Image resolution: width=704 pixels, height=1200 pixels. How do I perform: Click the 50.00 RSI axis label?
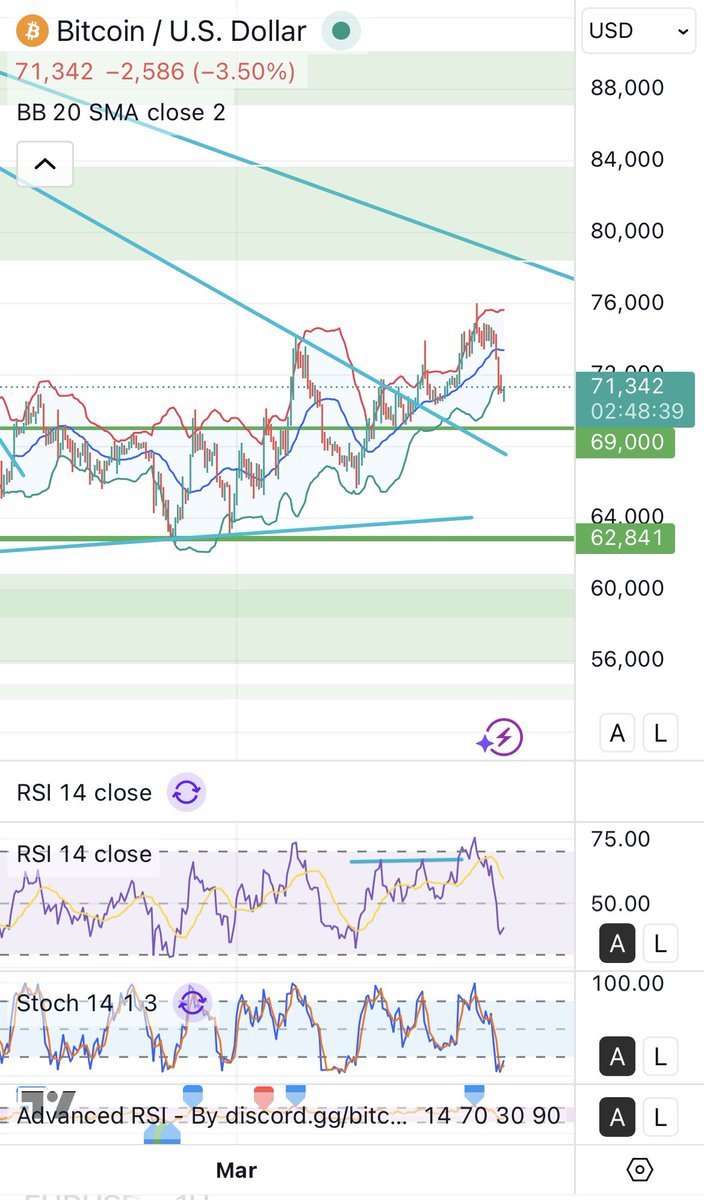tap(621, 903)
